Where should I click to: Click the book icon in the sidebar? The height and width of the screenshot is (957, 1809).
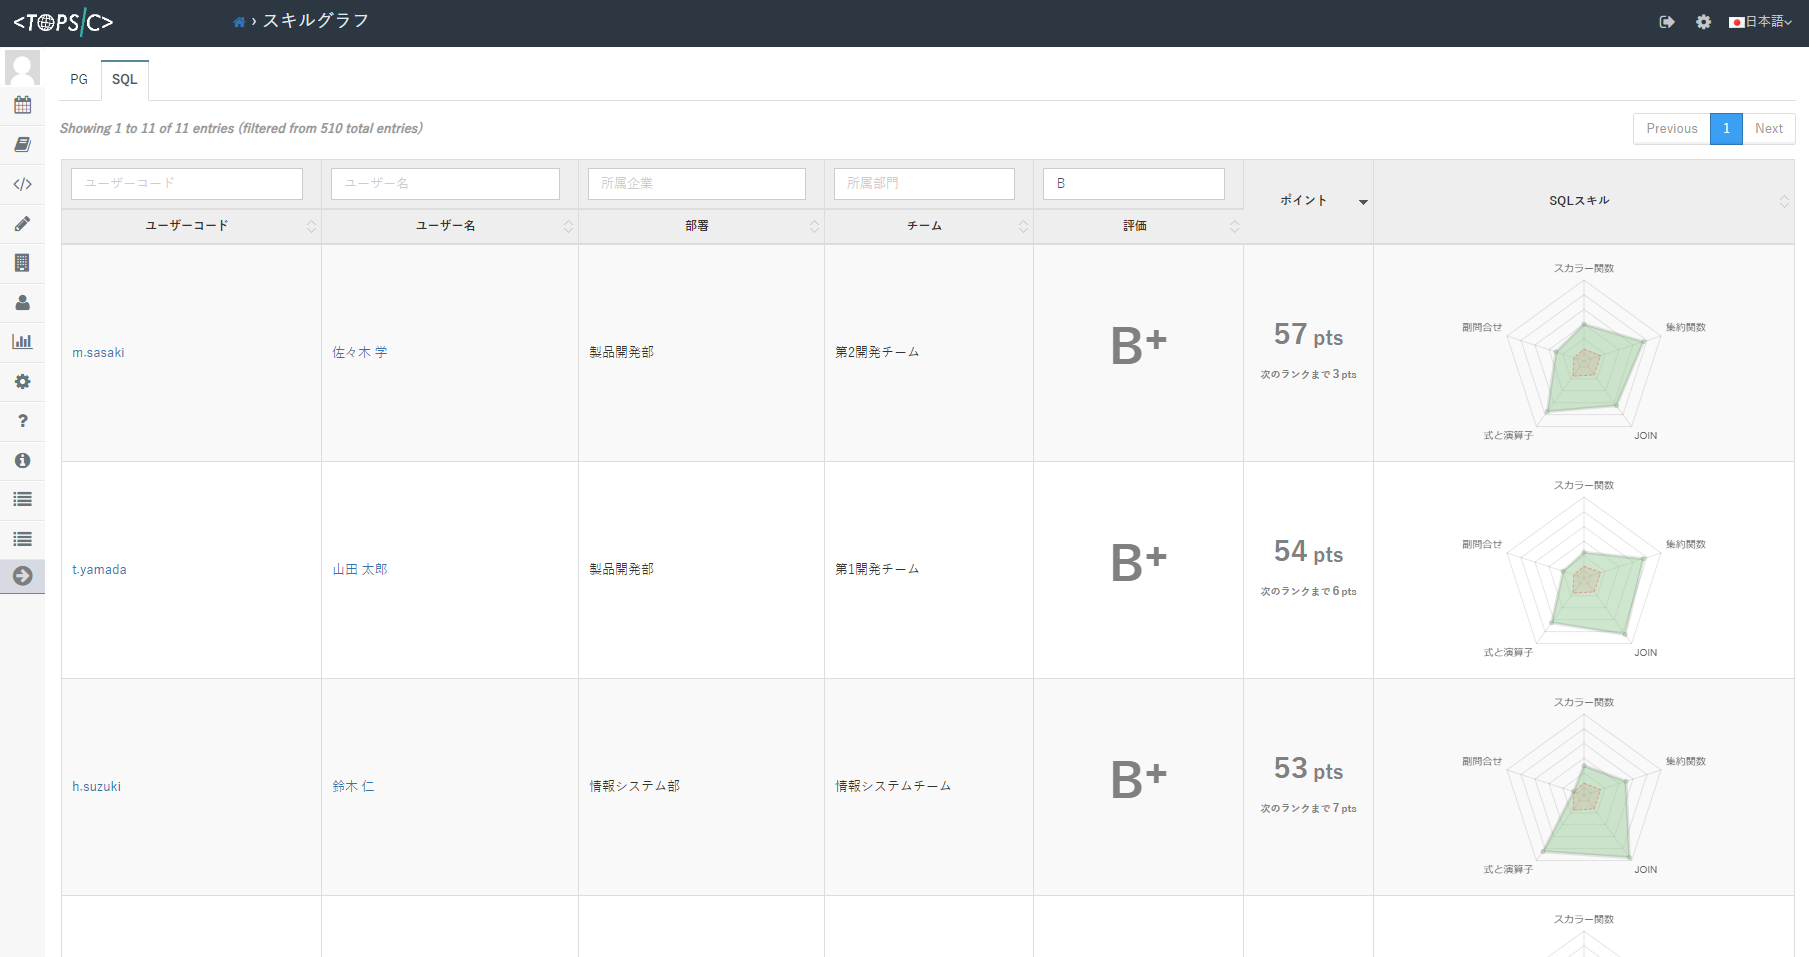[22, 145]
